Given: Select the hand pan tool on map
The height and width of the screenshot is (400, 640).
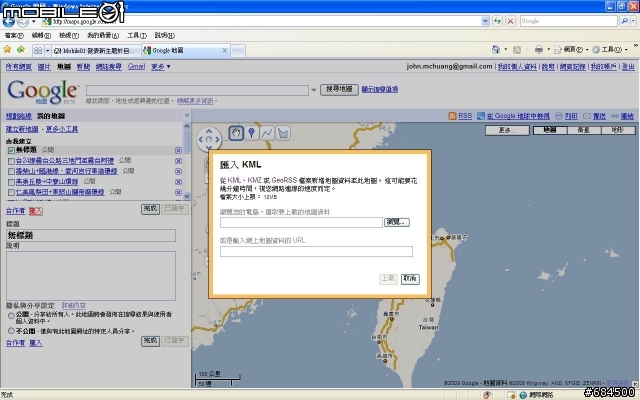Looking at the screenshot, I should coord(236,133).
